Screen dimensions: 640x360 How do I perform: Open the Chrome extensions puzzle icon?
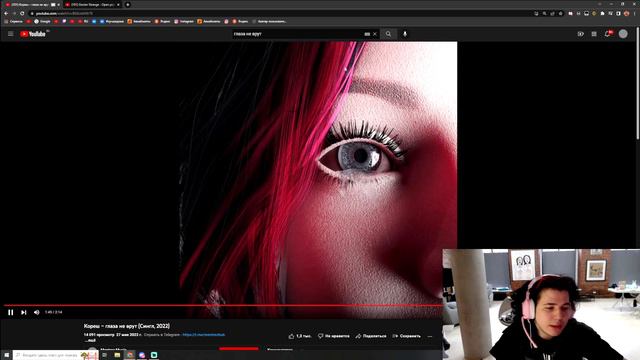coord(602,13)
